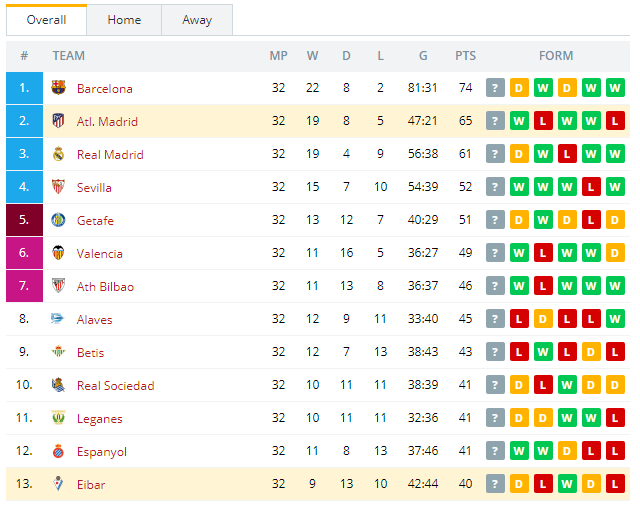This screenshot has width=640, height=506.
Task: Click the Eibar club crest icon
Action: coord(58,484)
